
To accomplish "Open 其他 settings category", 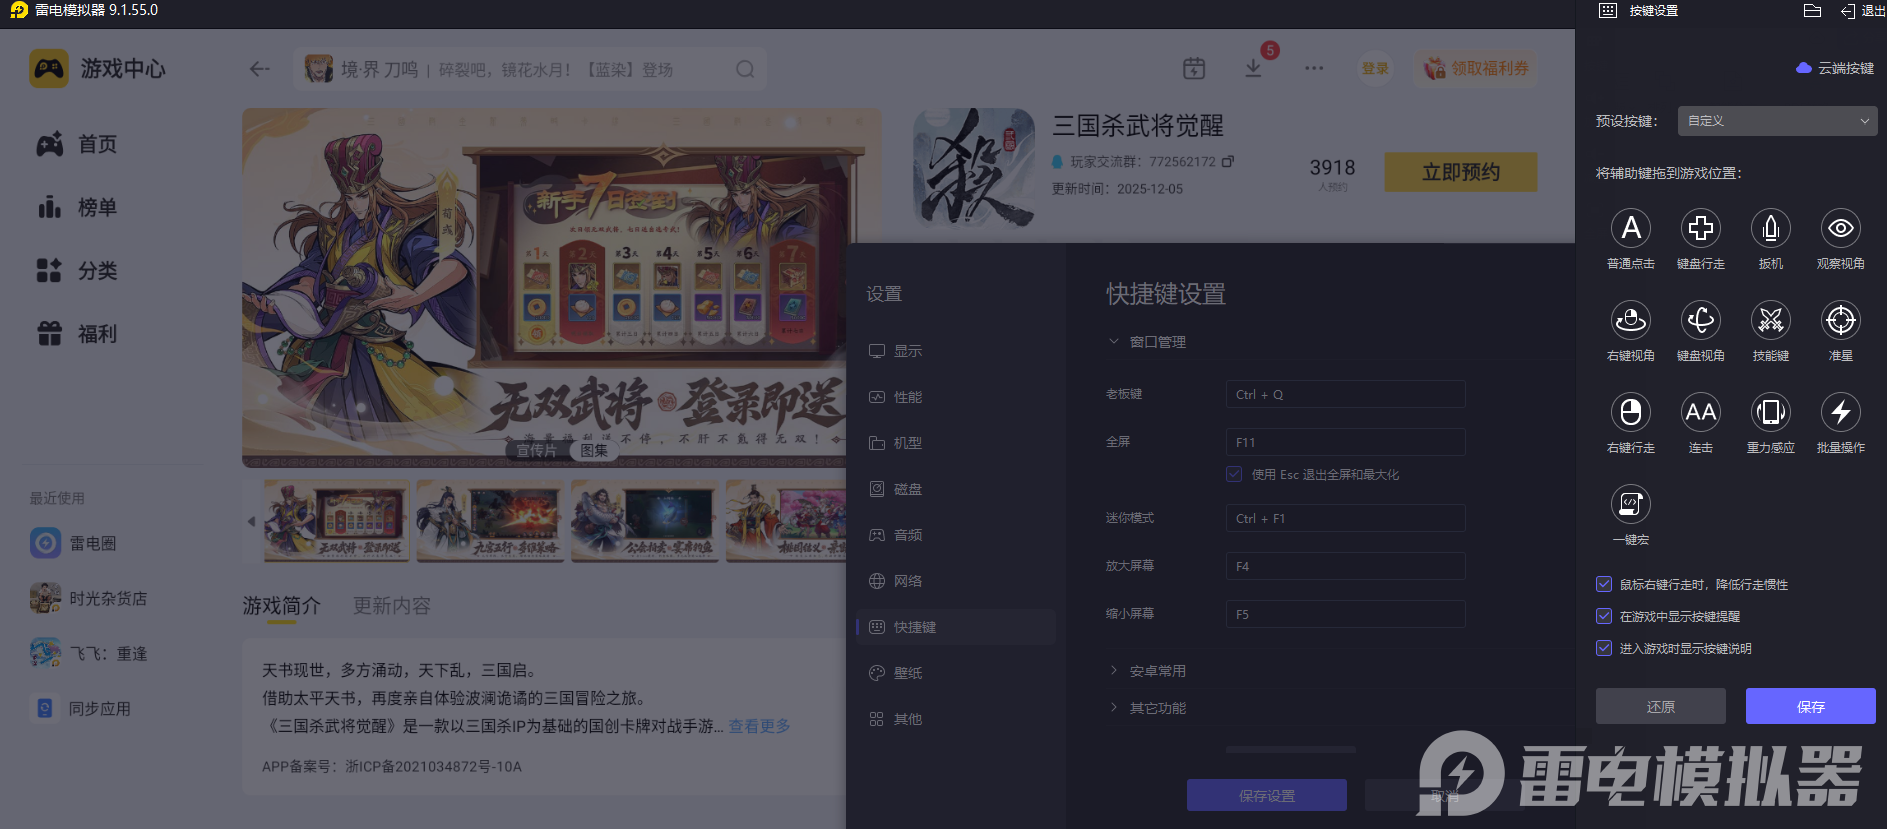I will click(956, 719).
